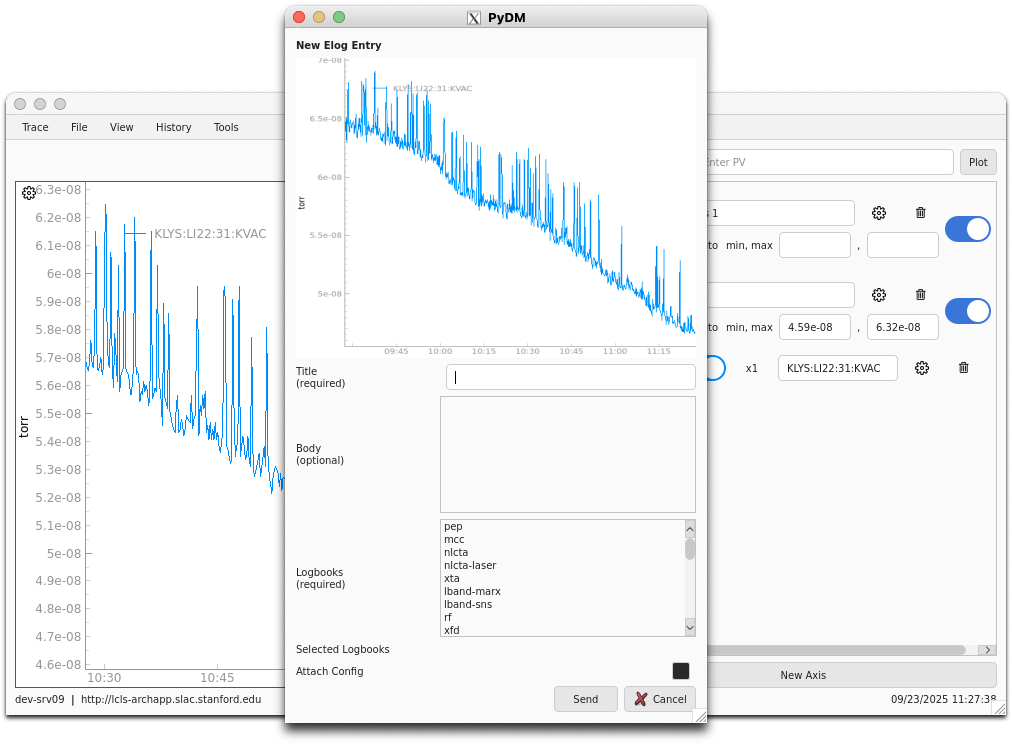Open plot settings gear on chart
1012x745 pixels.
[29, 193]
